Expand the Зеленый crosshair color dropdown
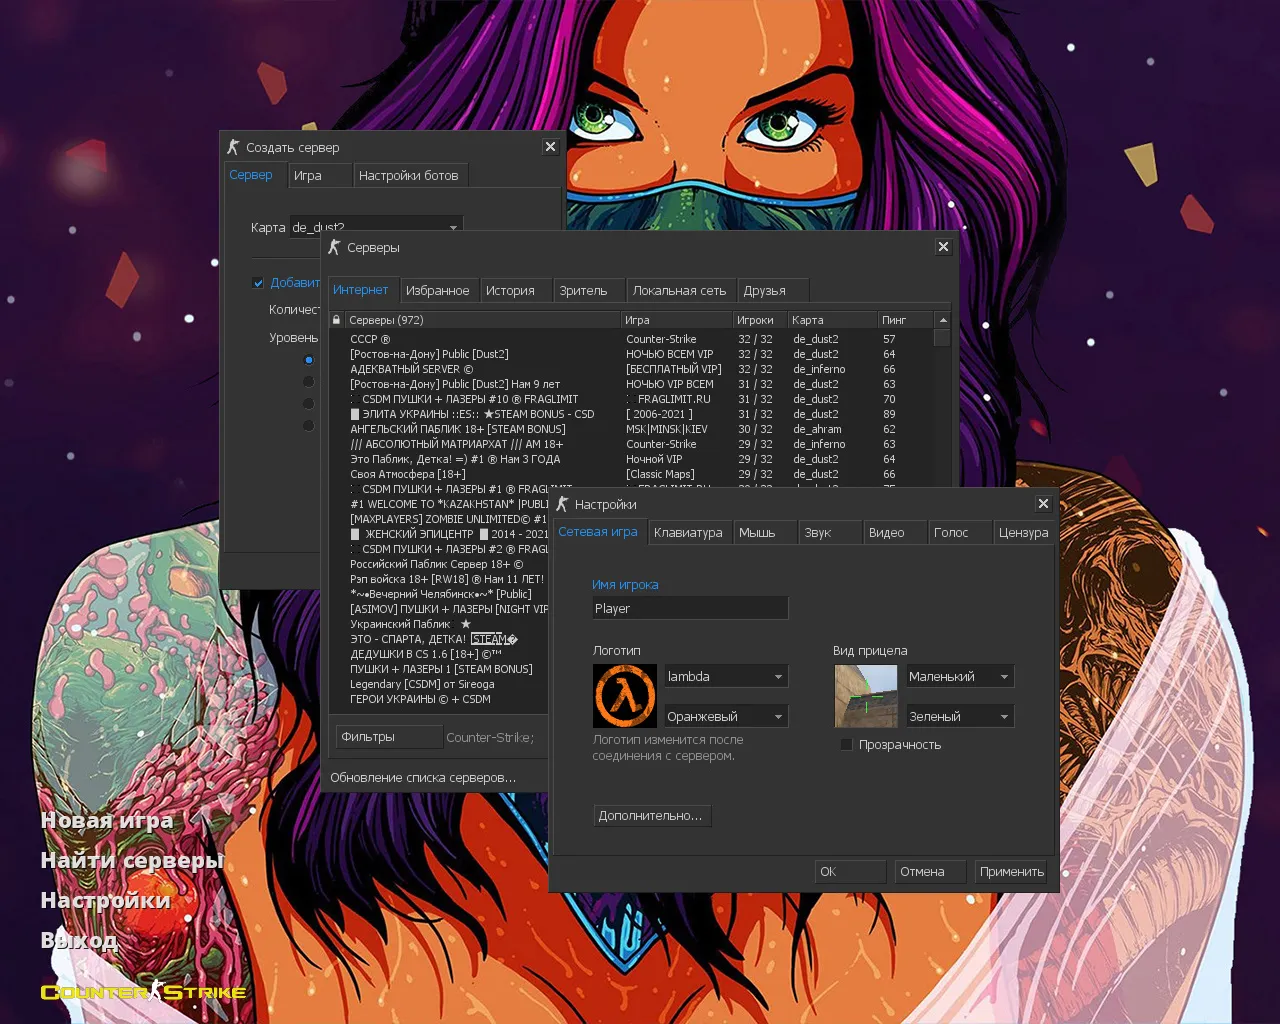 959,717
